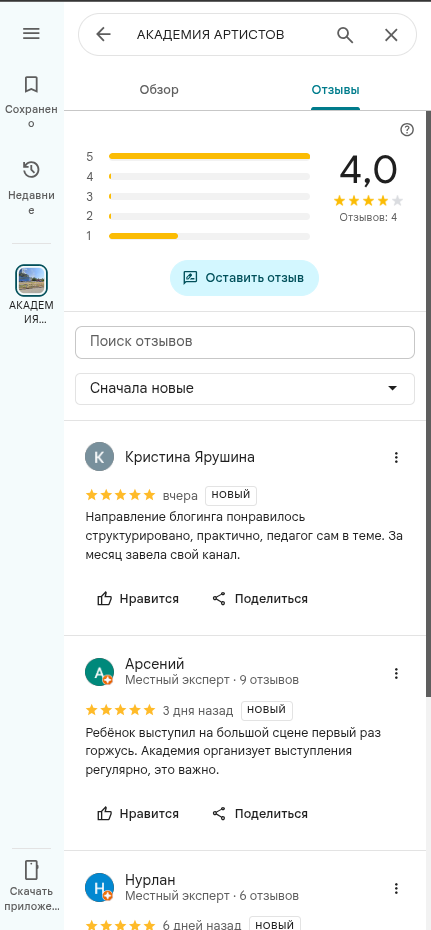Select the 1-star rating bar
Screen dimensions: 431x930
point(209,236)
